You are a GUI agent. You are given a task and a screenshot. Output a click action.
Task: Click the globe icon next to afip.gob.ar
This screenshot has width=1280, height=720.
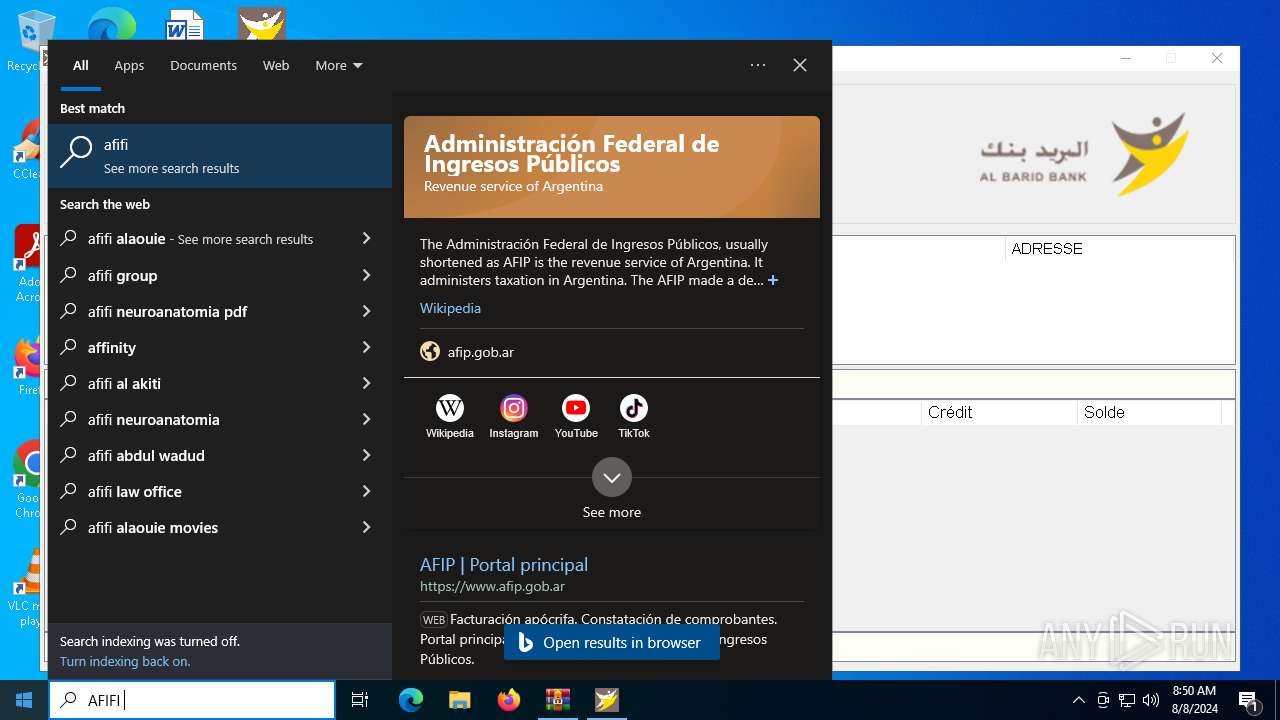coord(430,352)
